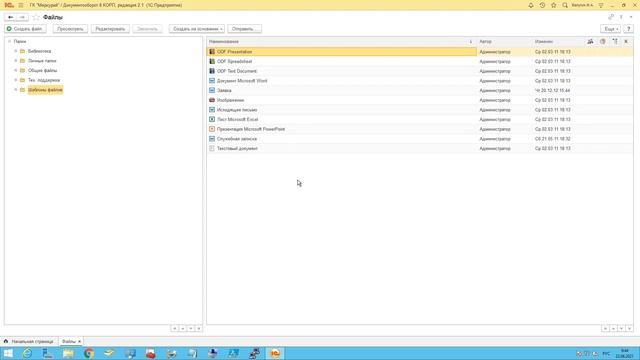Open the title bar settings dropdown arrow
Screen dimensions: 640x360
tap(601, 5)
